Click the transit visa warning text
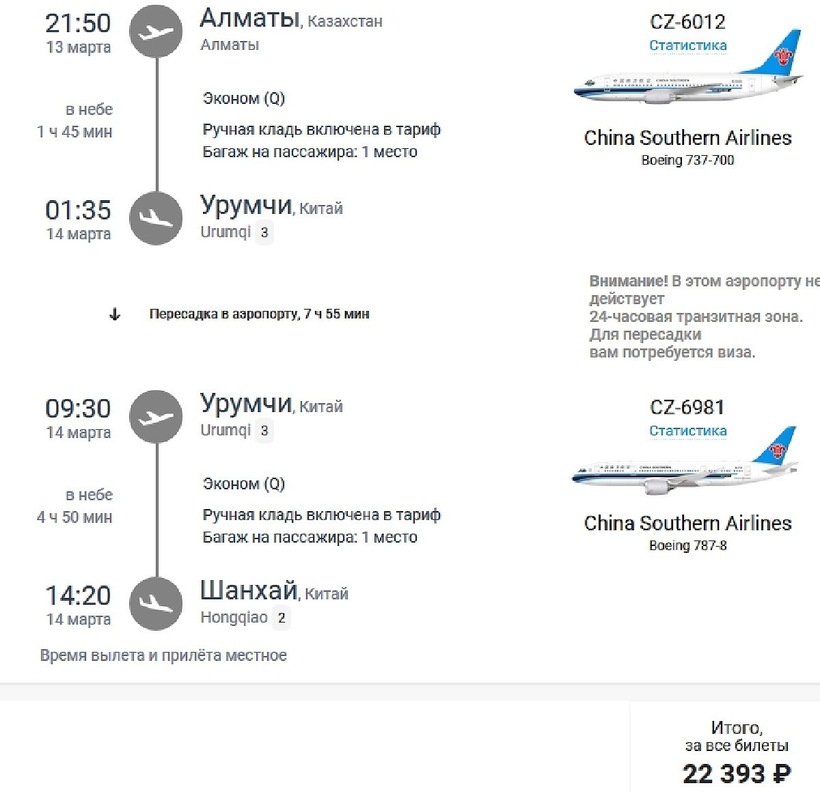Image resolution: width=820 pixels, height=792 pixels. 704,317
